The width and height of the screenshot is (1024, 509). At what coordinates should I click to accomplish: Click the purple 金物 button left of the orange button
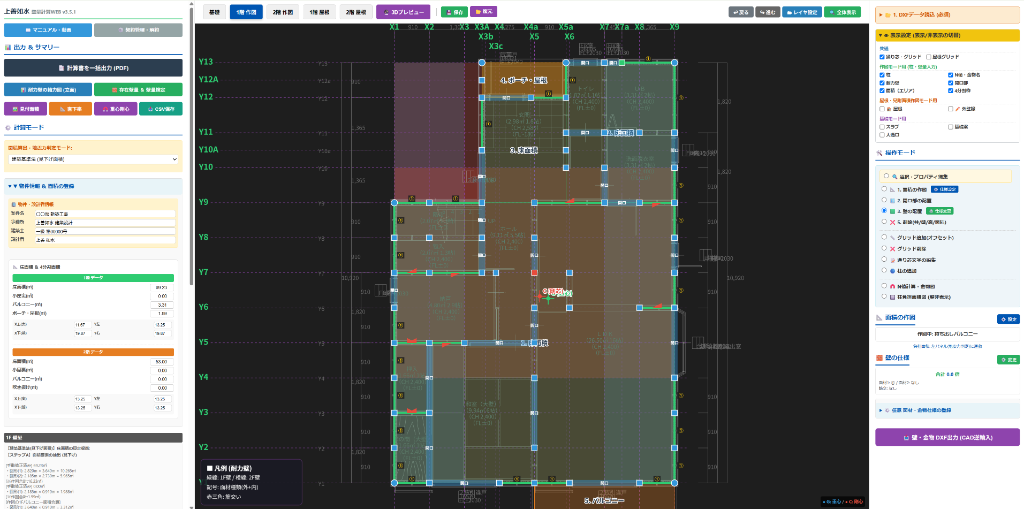click(x=25, y=109)
